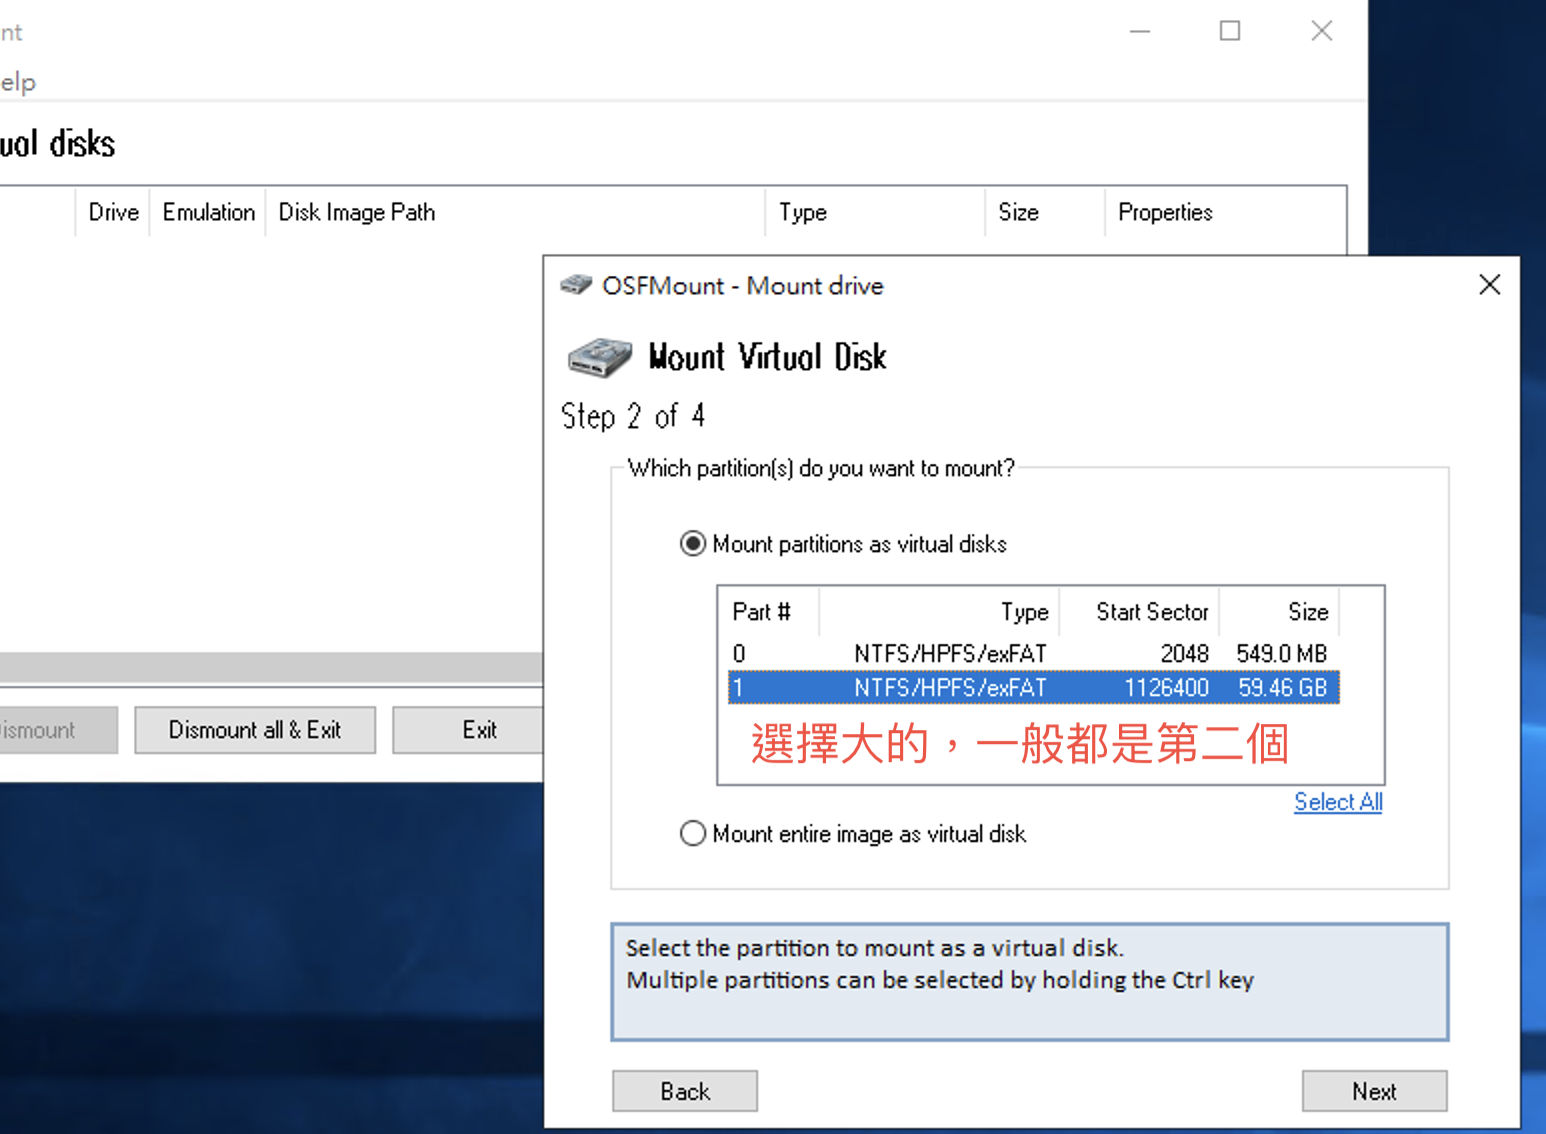1546x1134 pixels.
Task: Click the Mount Virtual Disk header icon
Action: pyautogui.click(x=599, y=357)
